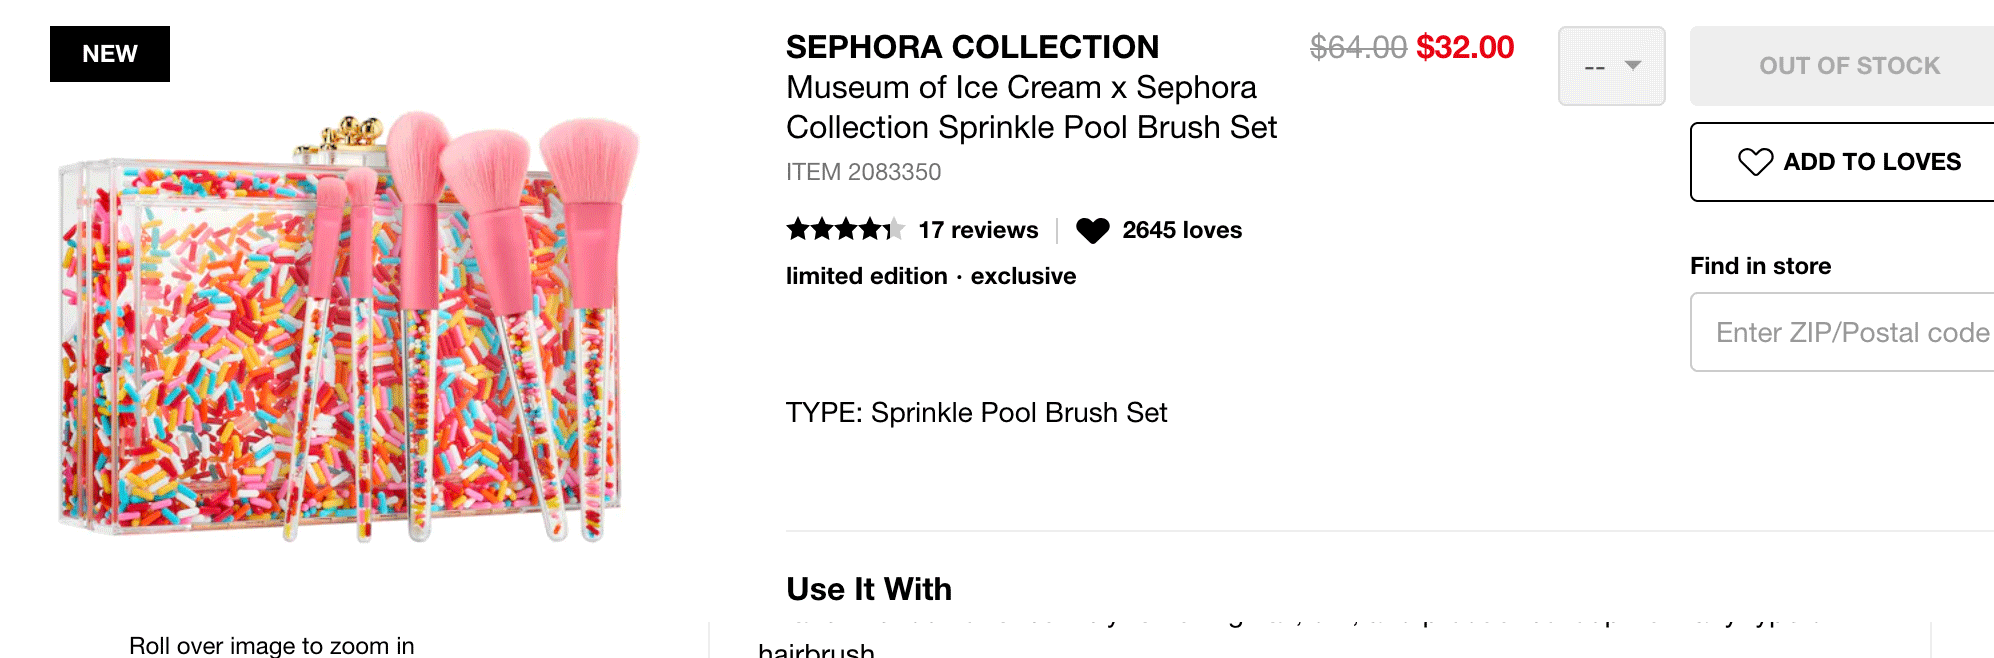Click the heart icon in Add to Loves
The height and width of the screenshot is (658, 1994).
1755,162
